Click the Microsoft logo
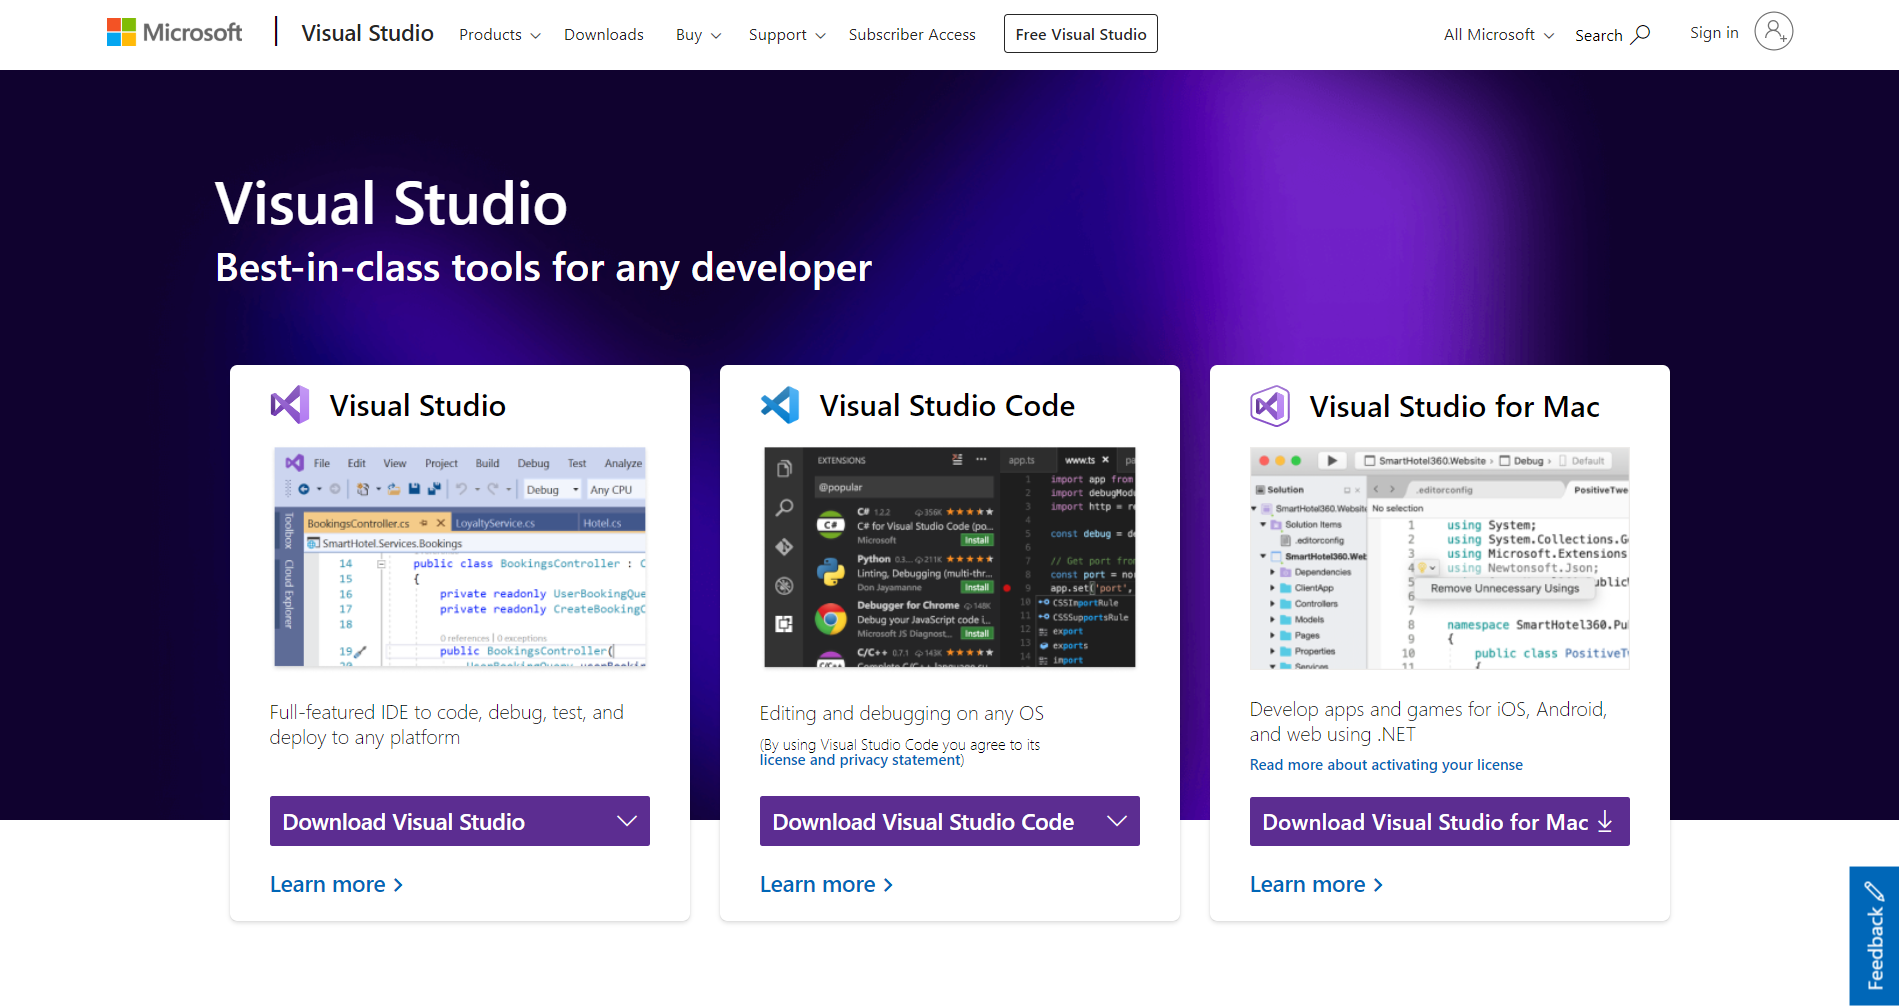Viewport: 1899px width, 1008px height. point(174,33)
